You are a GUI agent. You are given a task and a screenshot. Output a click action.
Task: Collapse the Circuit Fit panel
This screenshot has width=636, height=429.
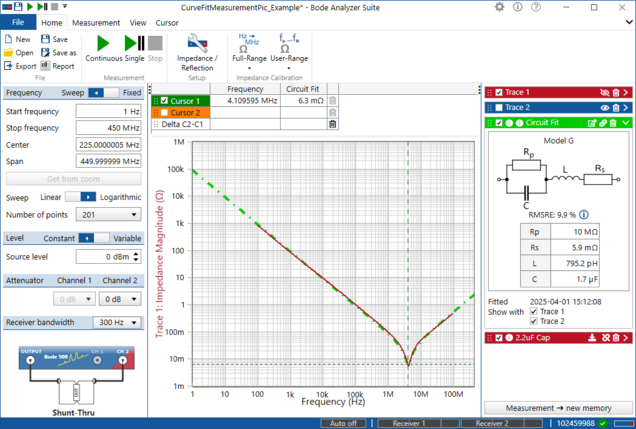(x=625, y=123)
